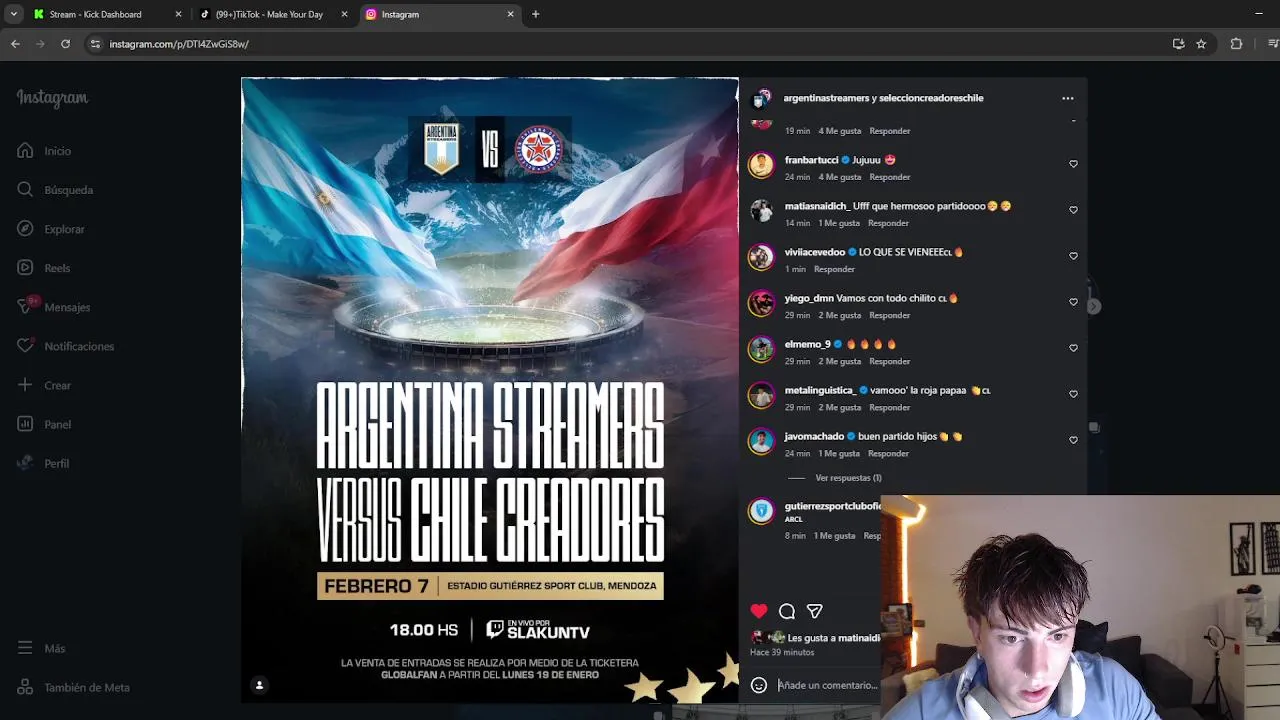Open Panel dashboard icon
This screenshot has height=720, width=1280.
25,424
